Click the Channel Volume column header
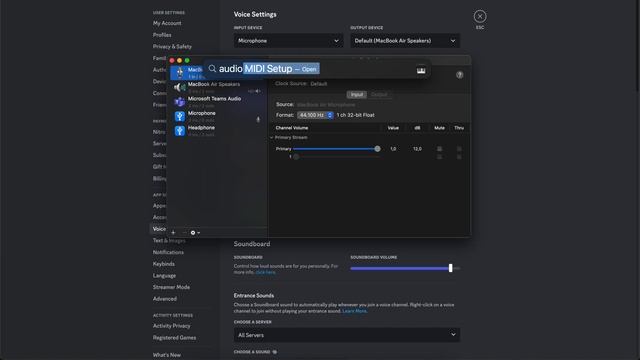 coord(292,128)
